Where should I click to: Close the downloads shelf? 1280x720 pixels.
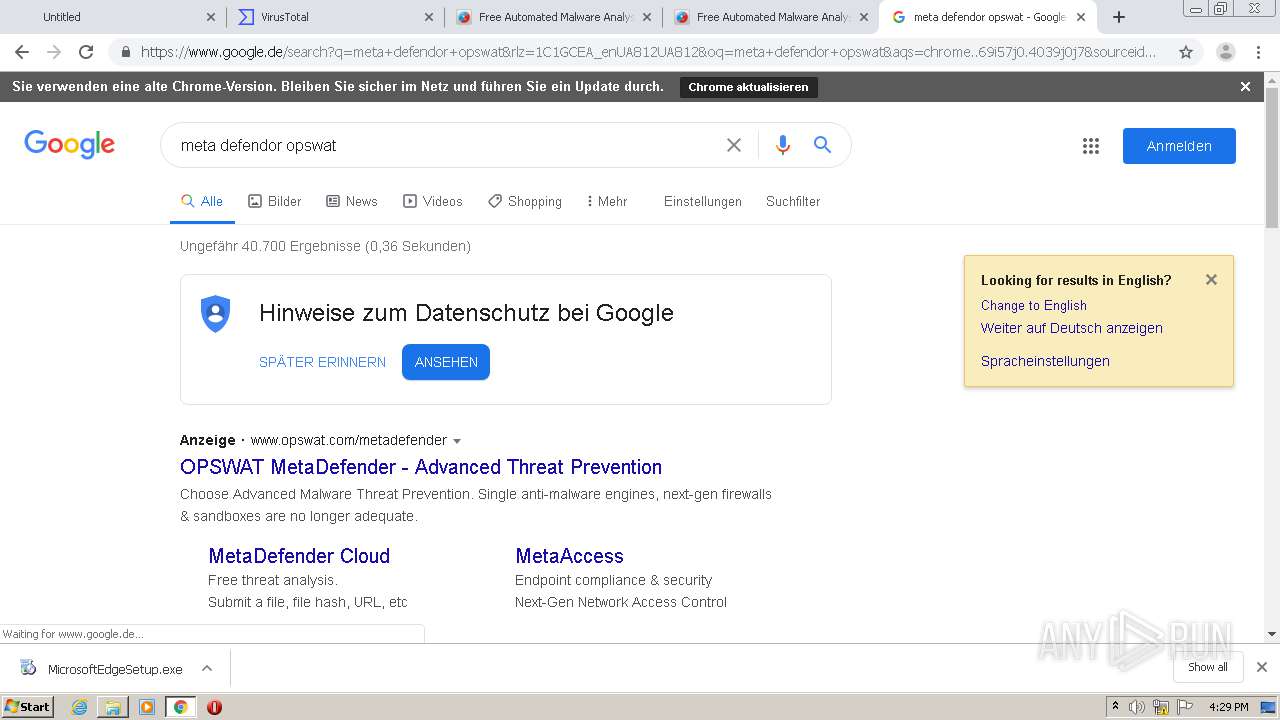1262,667
